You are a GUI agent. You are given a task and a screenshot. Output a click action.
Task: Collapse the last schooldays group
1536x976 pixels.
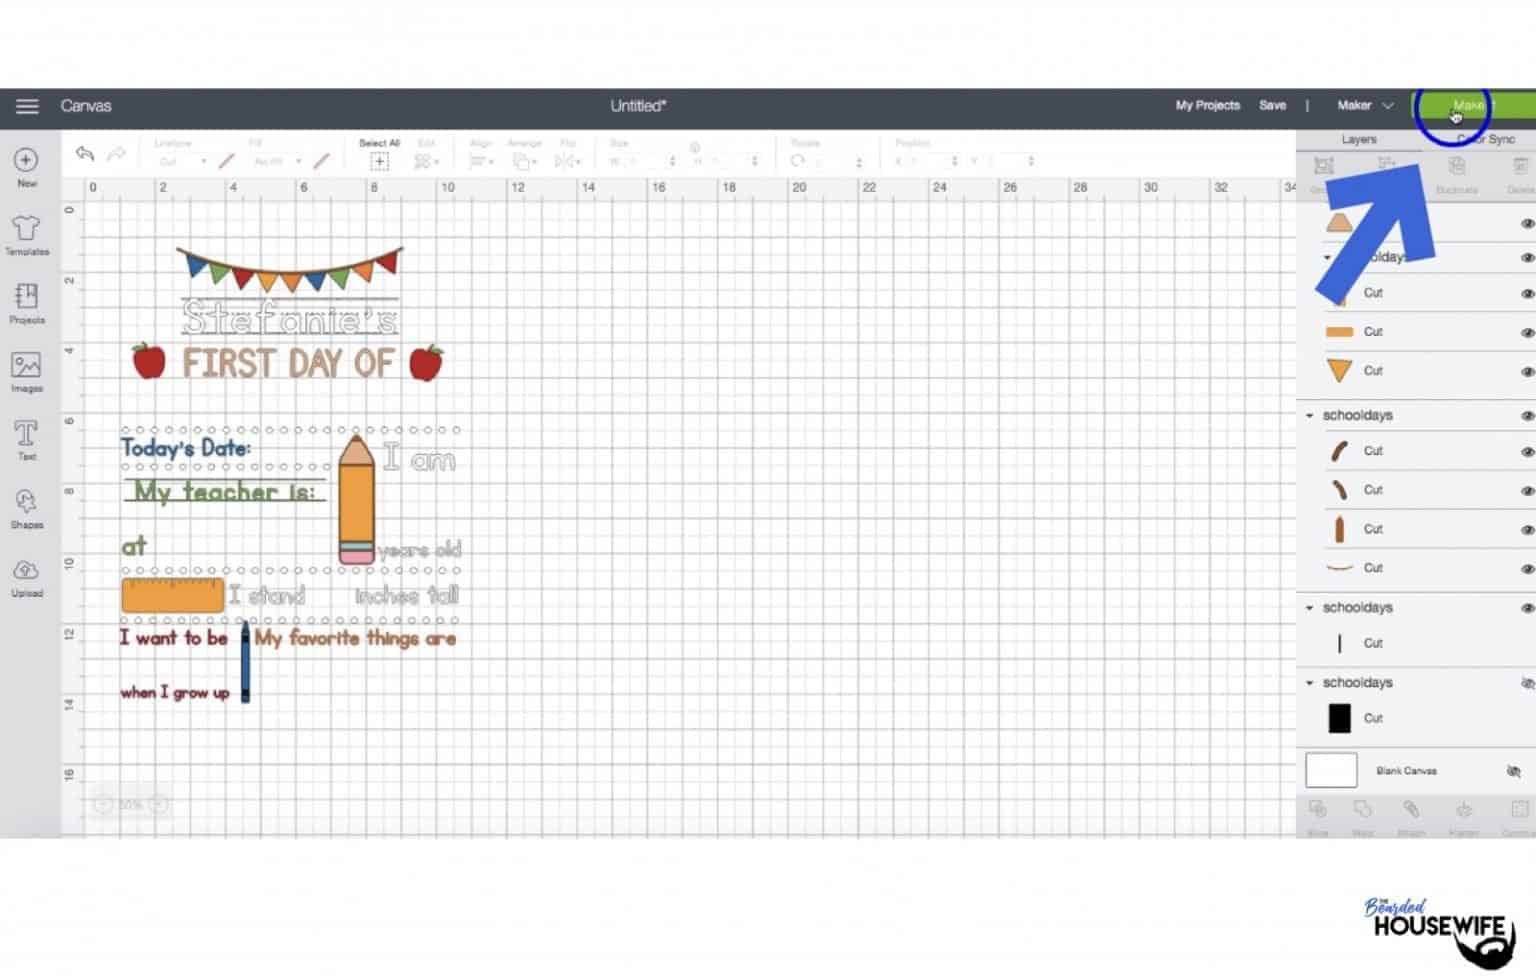pos(1310,683)
